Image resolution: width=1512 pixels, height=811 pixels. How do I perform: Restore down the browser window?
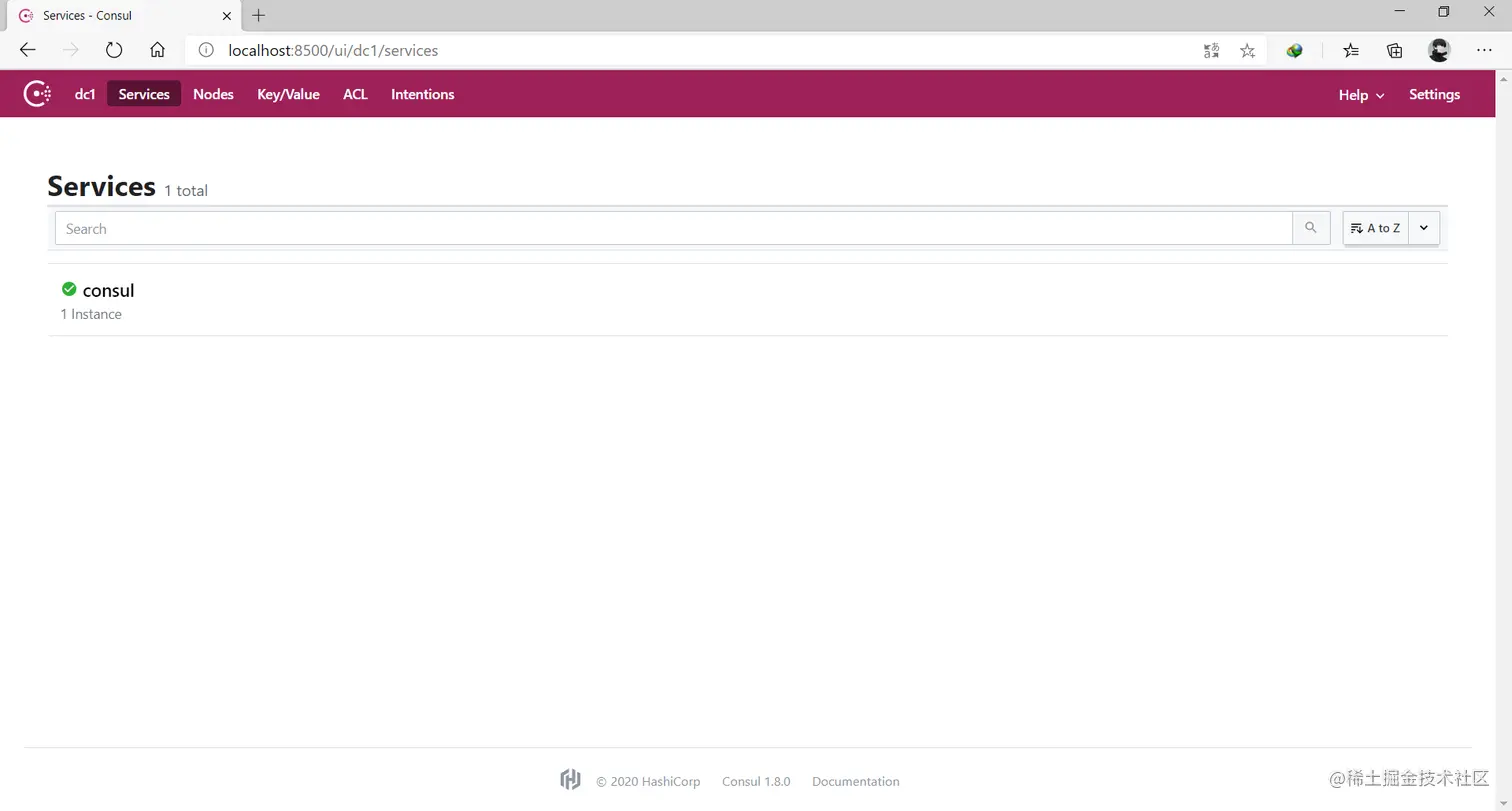[1443, 12]
